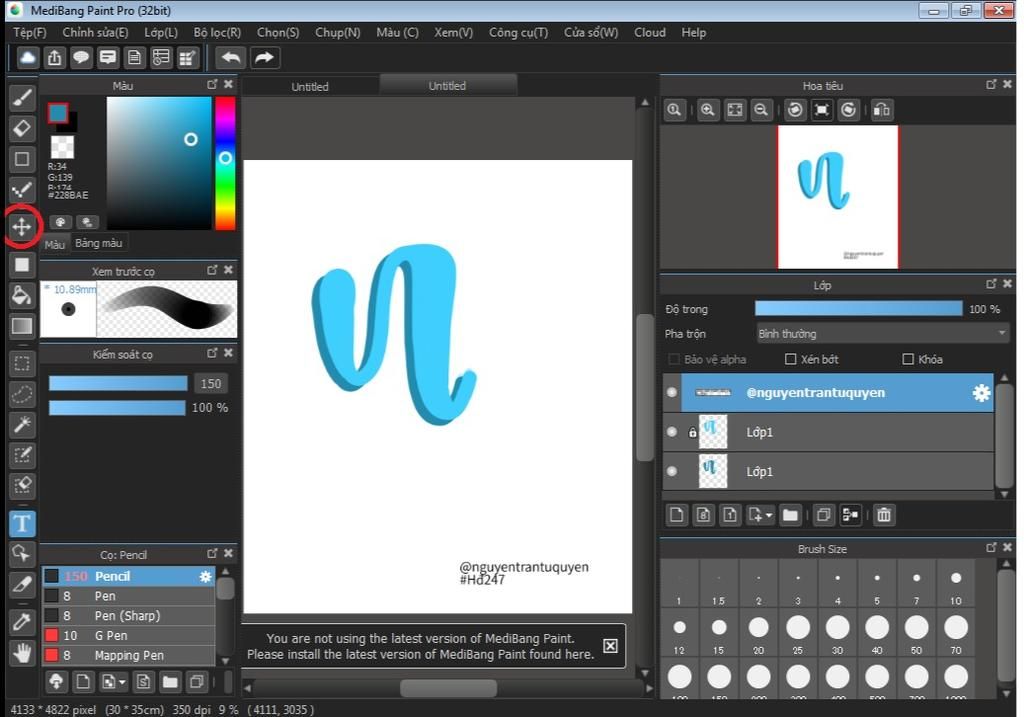Select the Bucket fill tool
This screenshot has width=1024, height=717.
tap(22, 295)
